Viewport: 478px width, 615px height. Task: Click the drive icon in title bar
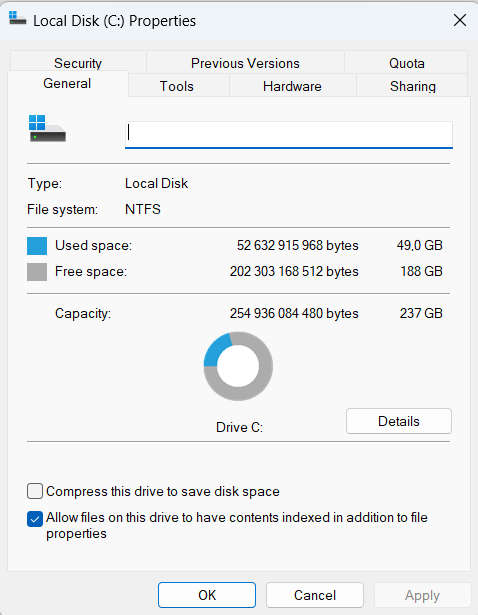[x=17, y=18]
